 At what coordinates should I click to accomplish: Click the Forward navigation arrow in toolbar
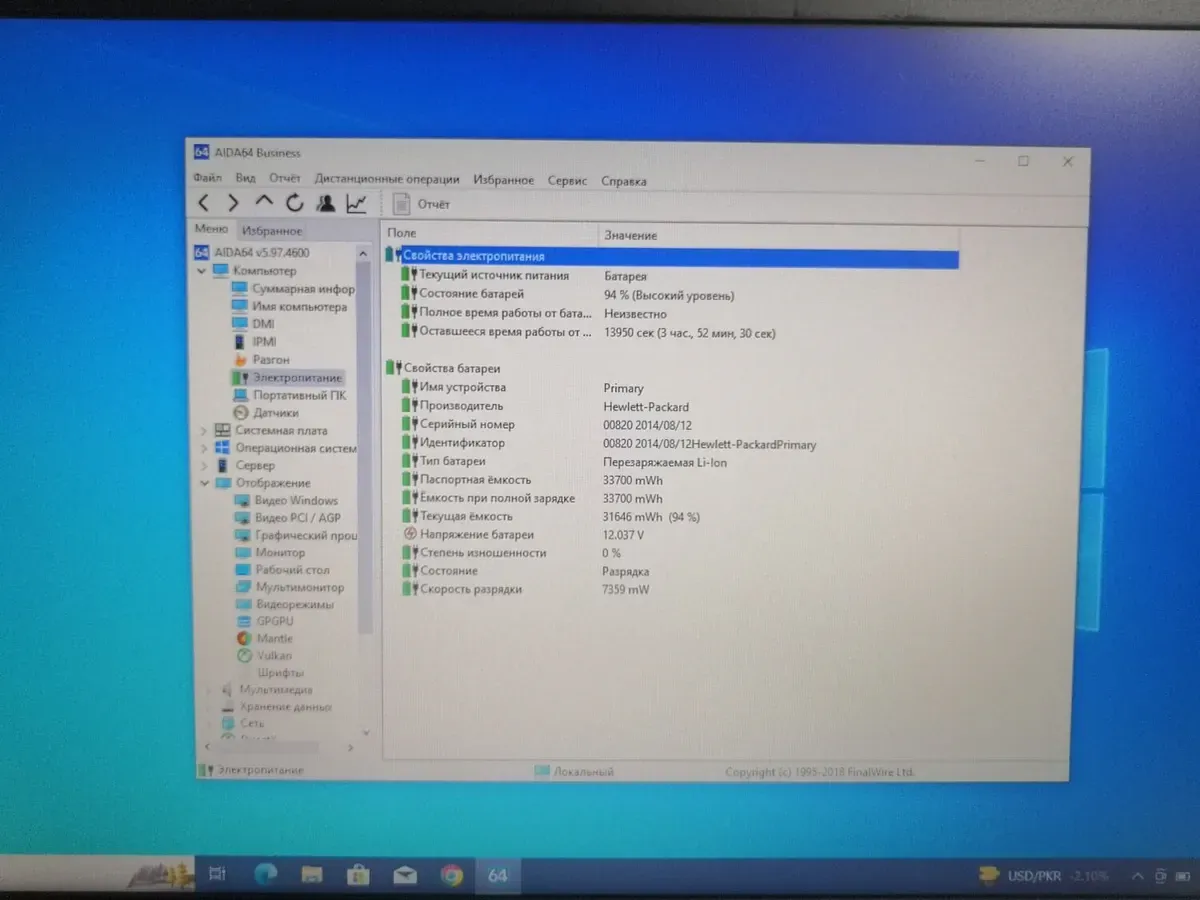pos(233,203)
